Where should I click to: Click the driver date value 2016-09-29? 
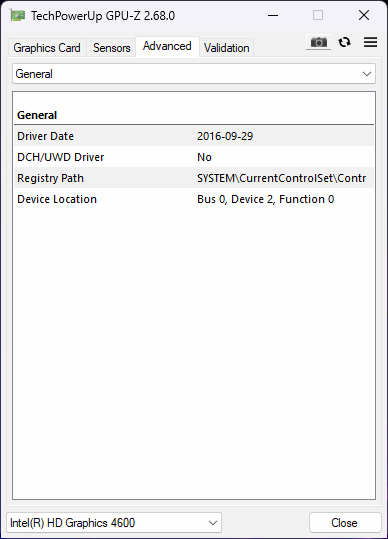coord(225,136)
